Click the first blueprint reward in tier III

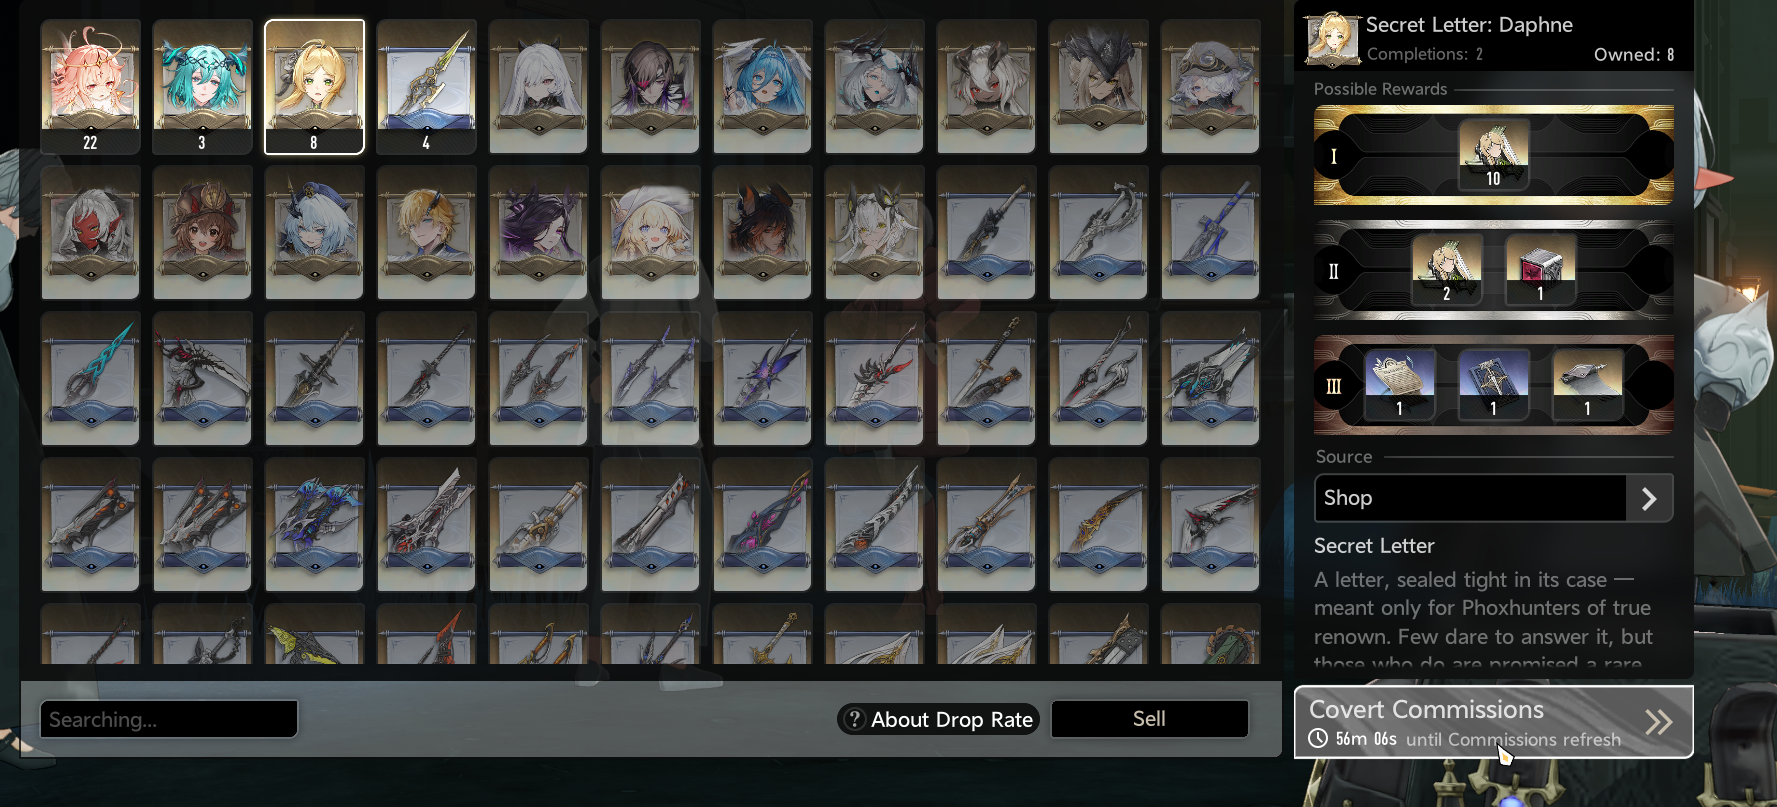(1399, 385)
